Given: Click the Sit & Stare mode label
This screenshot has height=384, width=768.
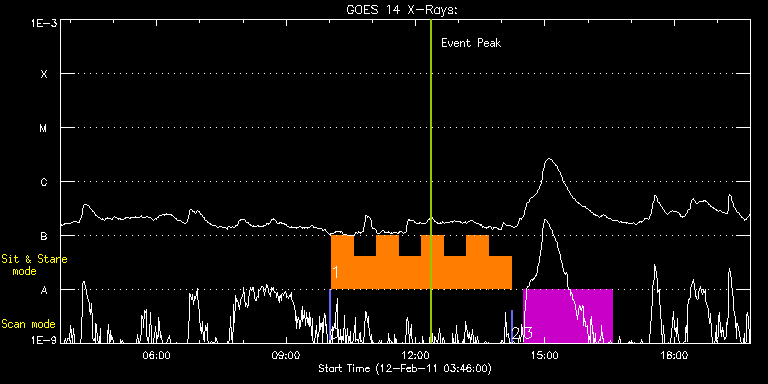Looking at the screenshot, I should click(34, 265).
